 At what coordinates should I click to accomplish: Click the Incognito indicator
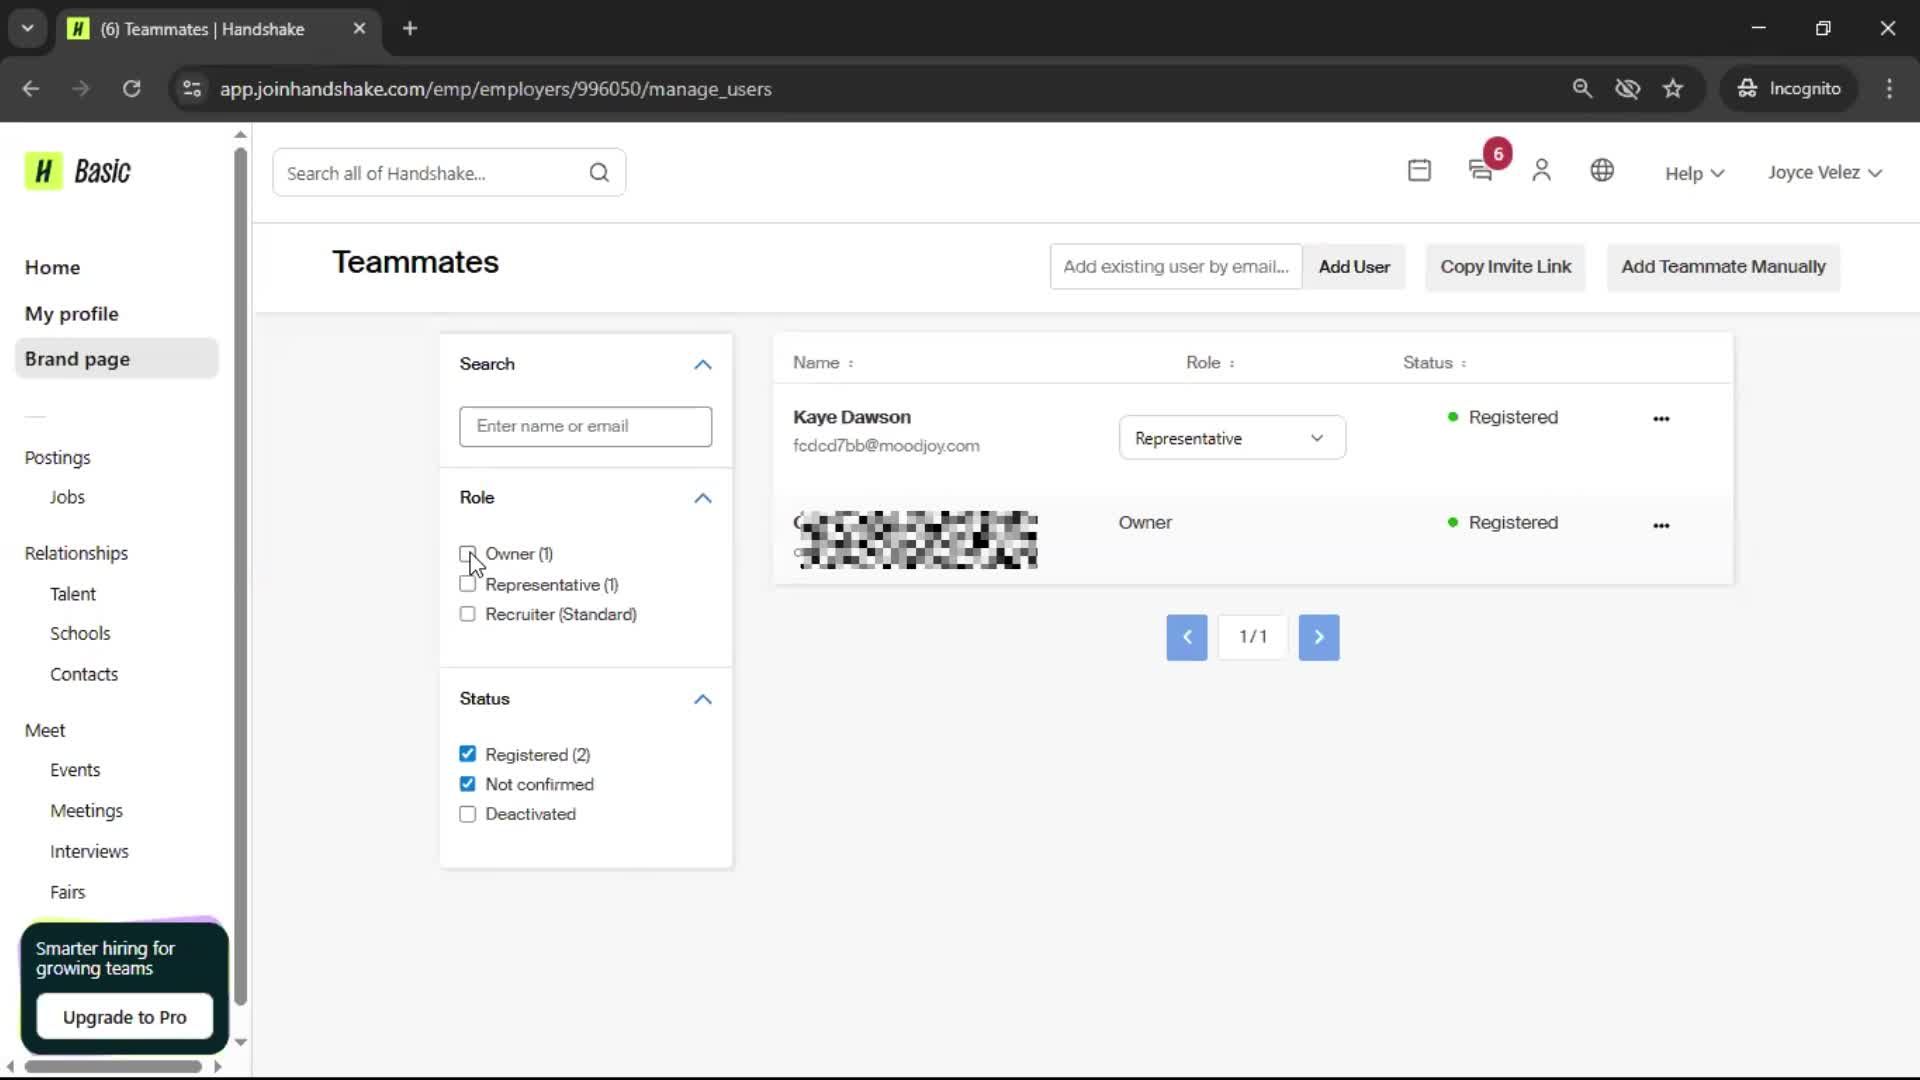tap(1789, 89)
